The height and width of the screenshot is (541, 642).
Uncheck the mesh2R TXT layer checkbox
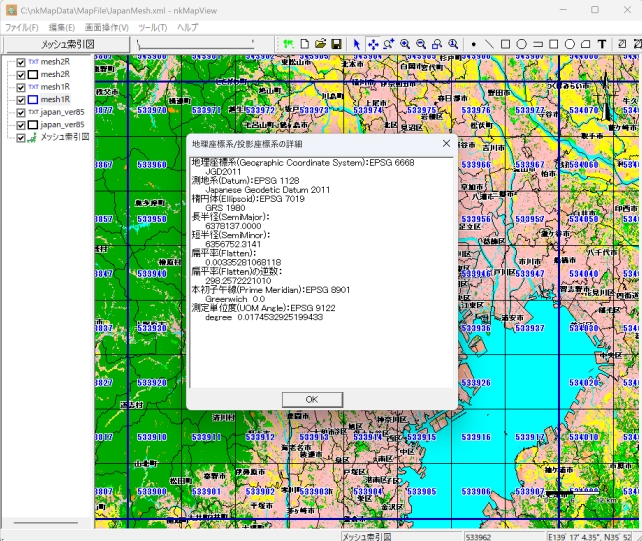[x=20, y=62]
